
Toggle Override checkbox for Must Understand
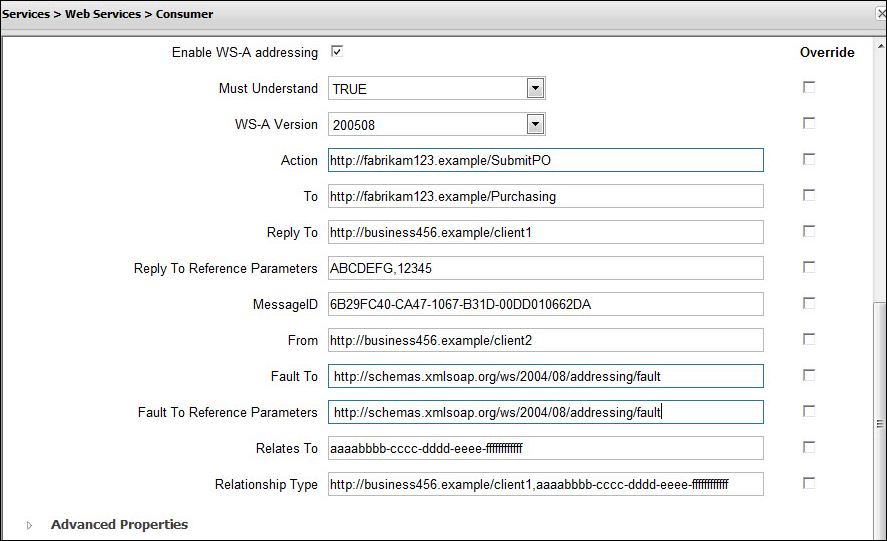809,87
